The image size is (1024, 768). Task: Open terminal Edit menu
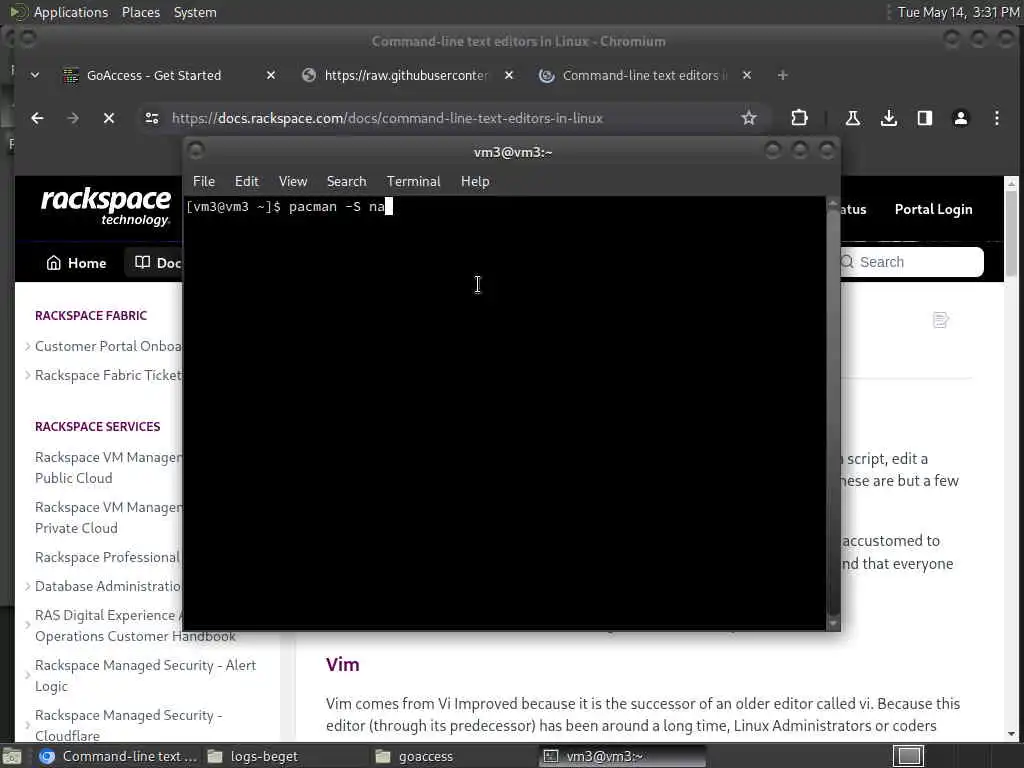point(247,182)
